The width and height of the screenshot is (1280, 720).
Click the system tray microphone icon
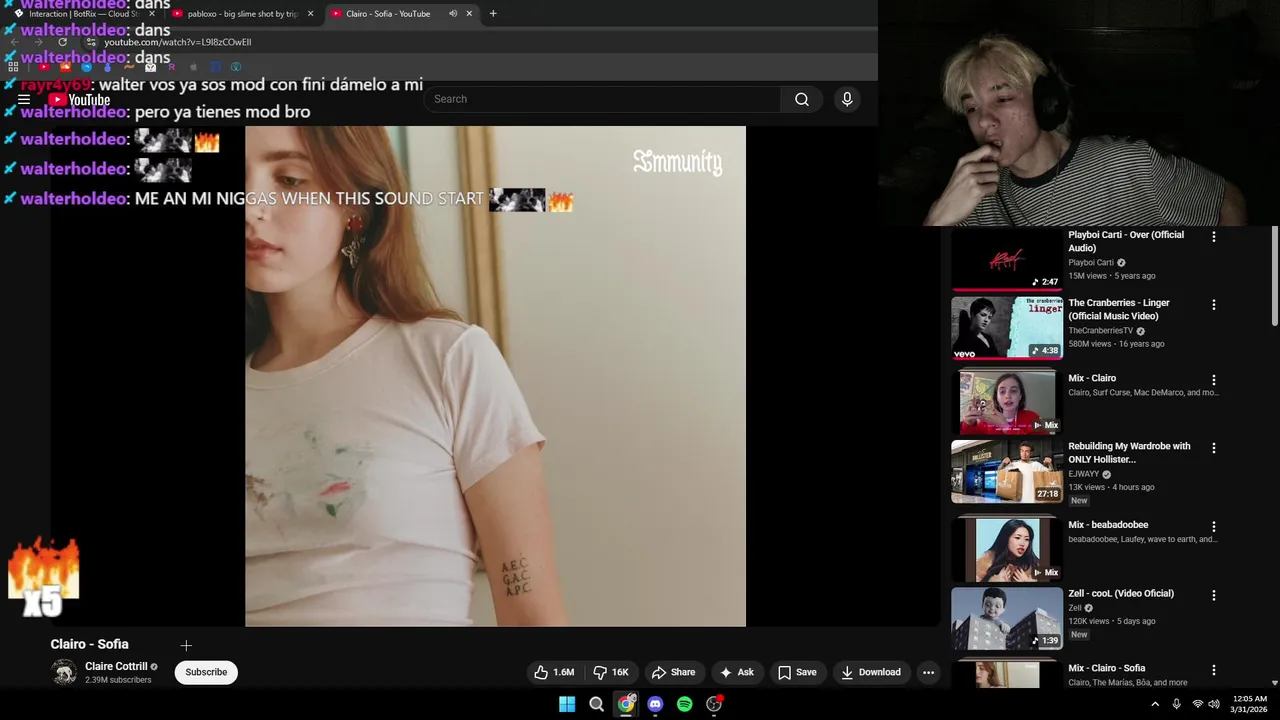click(x=1176, y=704)
